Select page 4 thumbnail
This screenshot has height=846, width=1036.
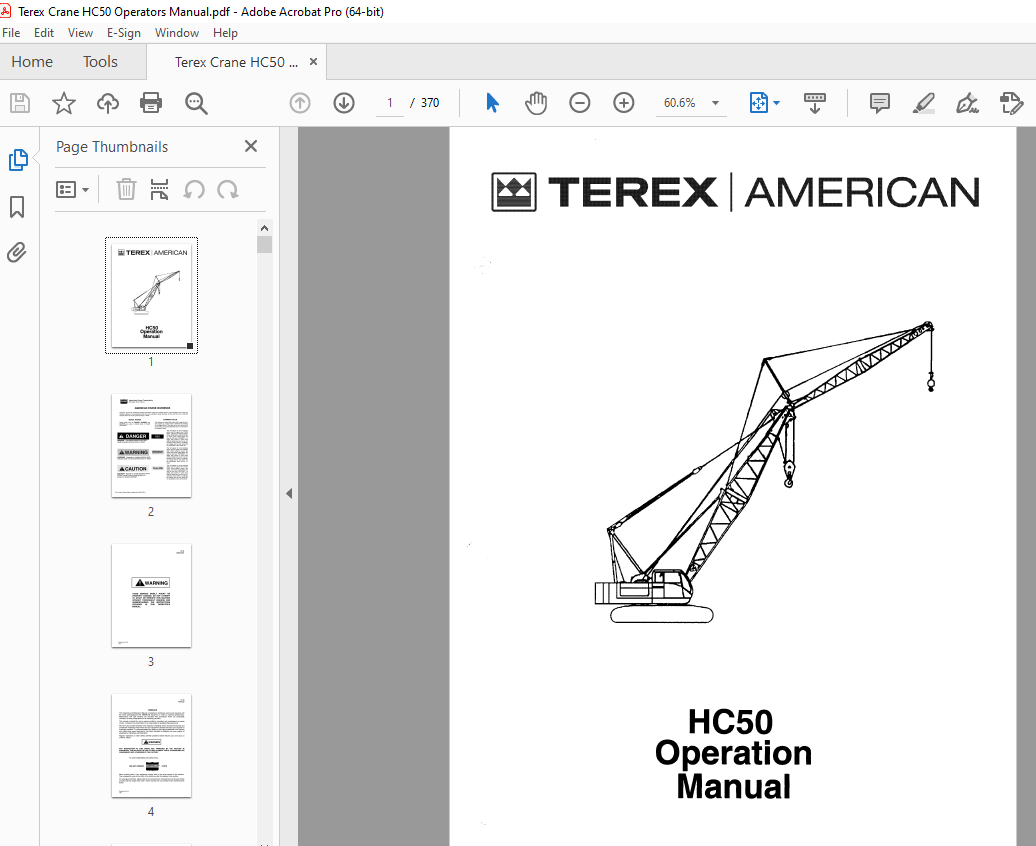[x=151, y=746]
